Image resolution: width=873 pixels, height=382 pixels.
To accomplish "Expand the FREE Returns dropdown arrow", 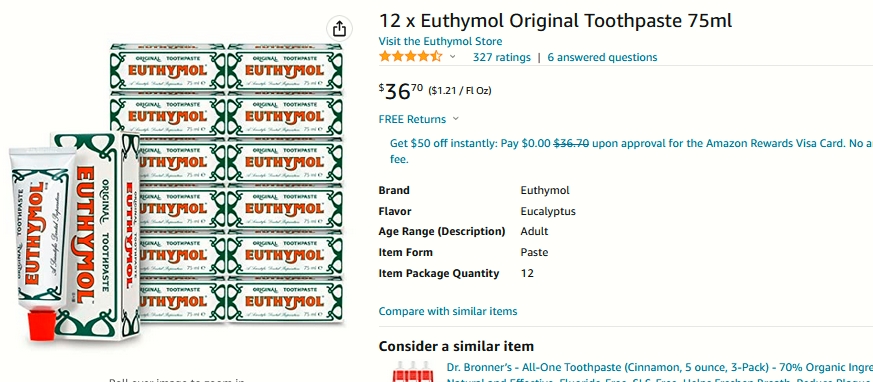I will [x=455, y=119].
